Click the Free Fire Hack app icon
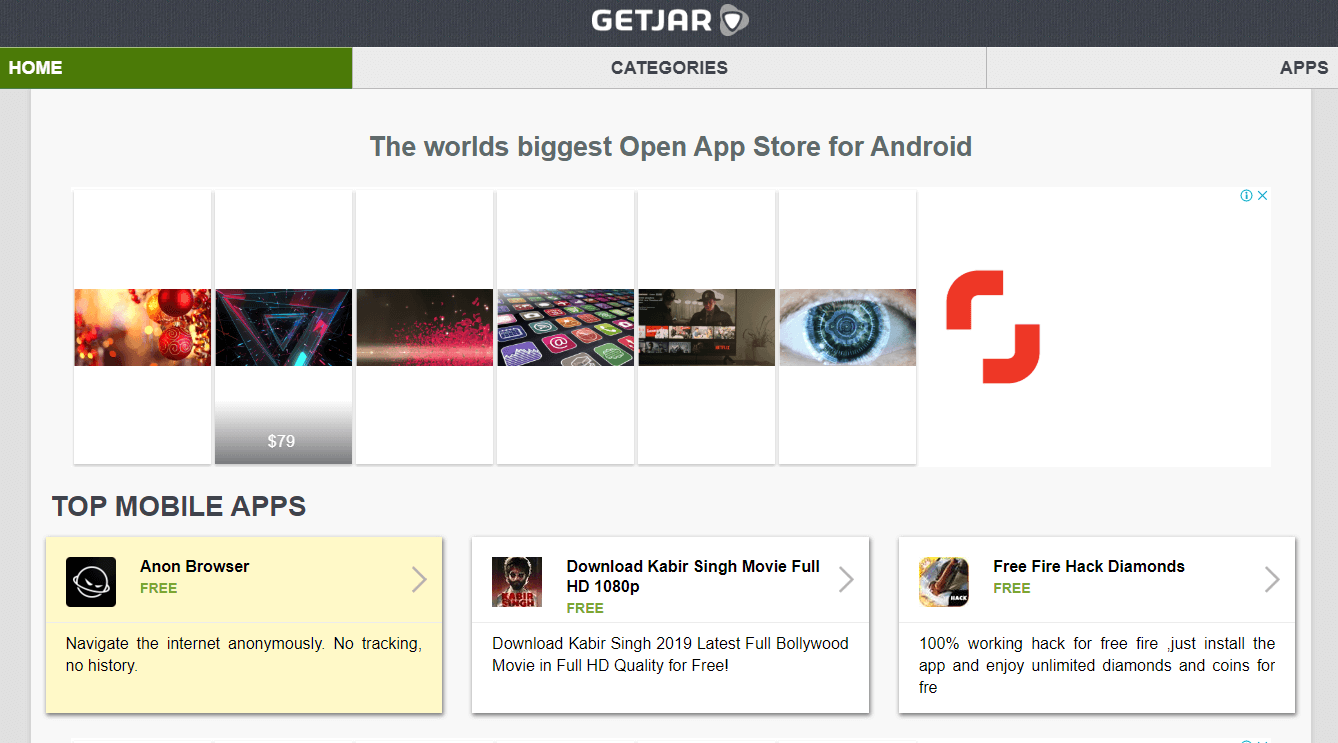The width and height of the screenshot is (1338, 743). [x=943, y=581]
